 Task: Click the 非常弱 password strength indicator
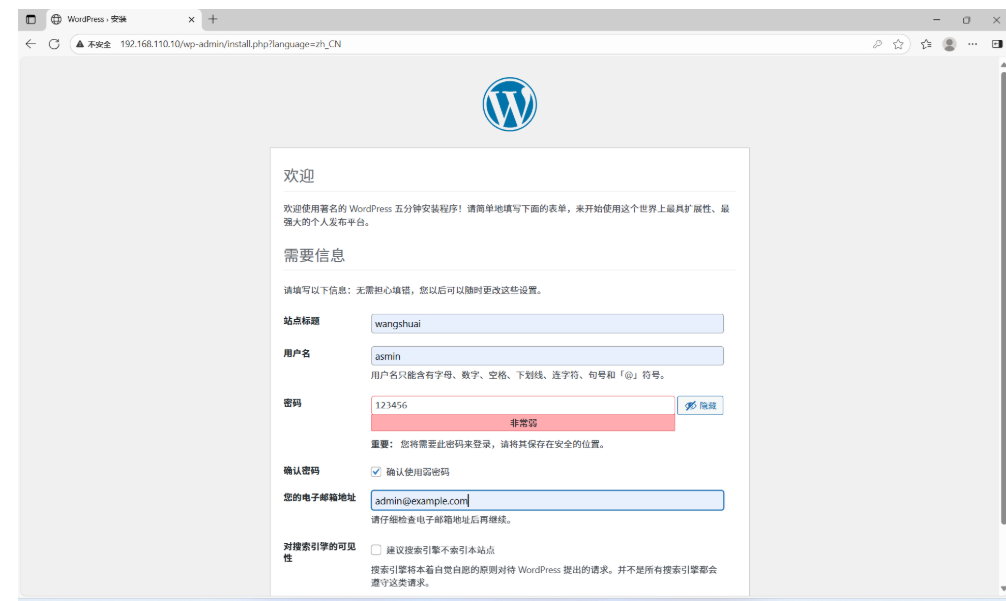click(x=523, y=423)
